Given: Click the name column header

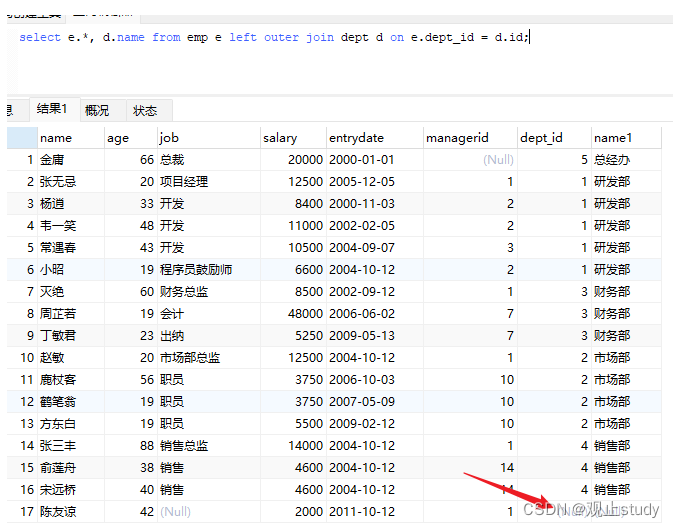Looking at the screenshot, I should coord(71,138).
